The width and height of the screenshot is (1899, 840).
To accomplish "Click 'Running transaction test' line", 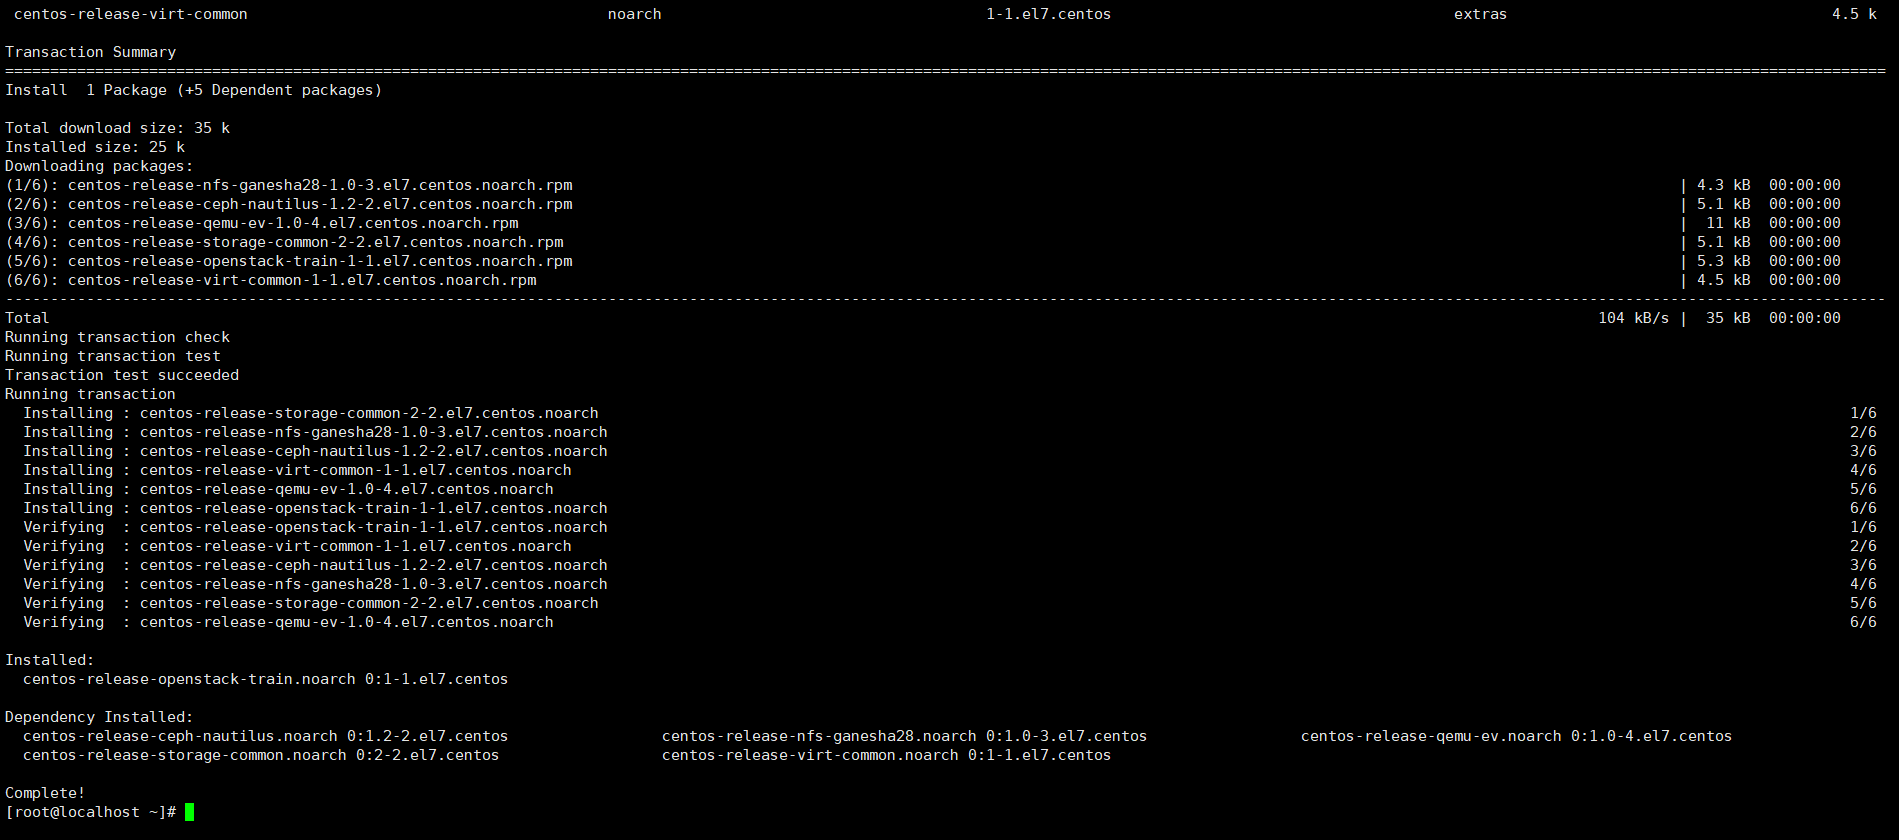I will pyautogui.click(x=113, y=356).
